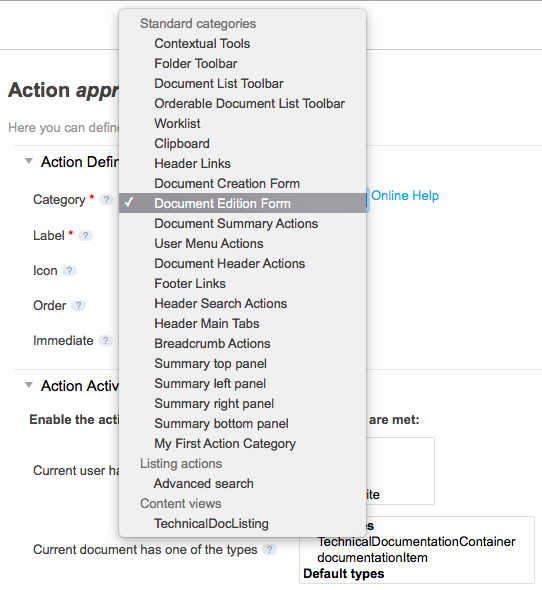The width and height of the screenshot is (542, 590).
Task: Select documentationItem in types list
Action: pyautogui.click(x=372, y=558)
